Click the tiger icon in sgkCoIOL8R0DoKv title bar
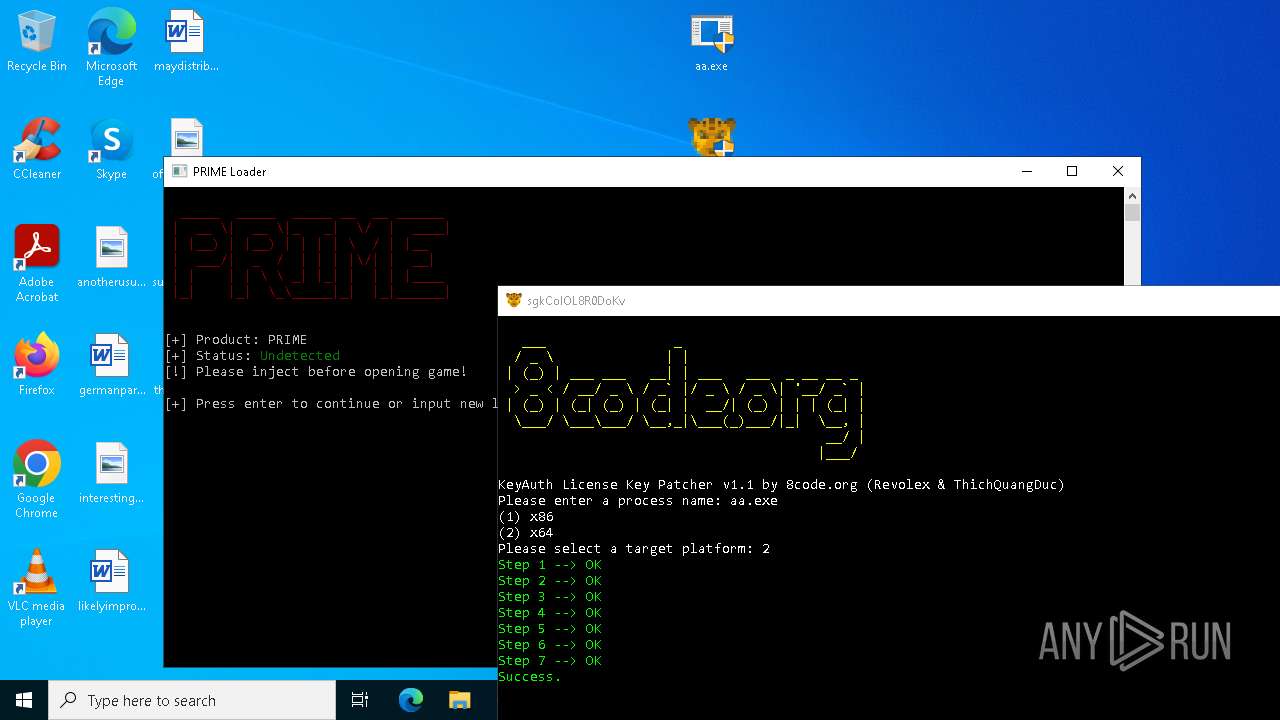1280x720 pixels. (x=513, y=300)
